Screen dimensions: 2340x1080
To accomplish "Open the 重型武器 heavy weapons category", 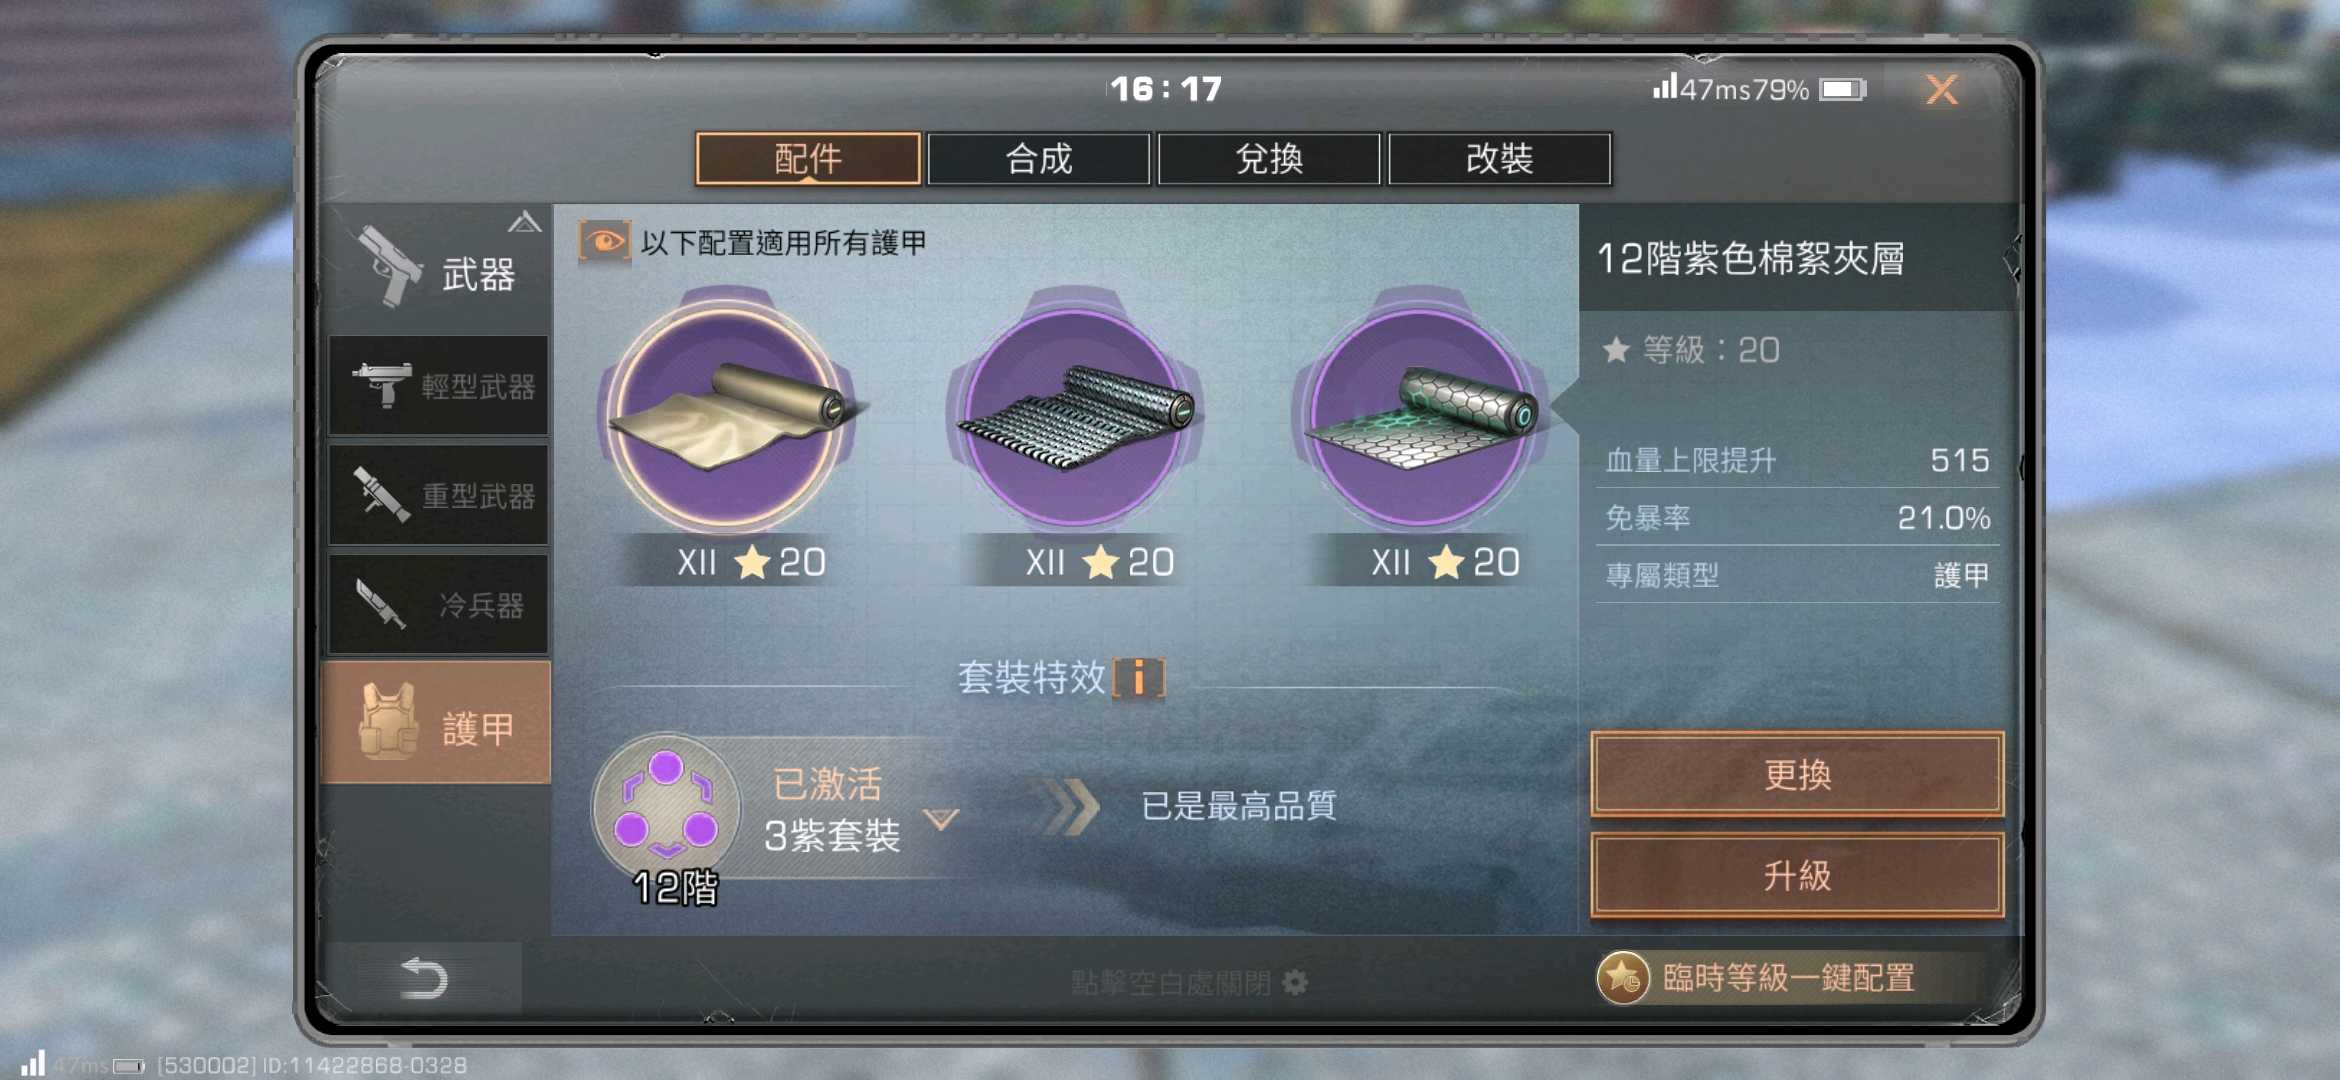I will coord(438,495).
